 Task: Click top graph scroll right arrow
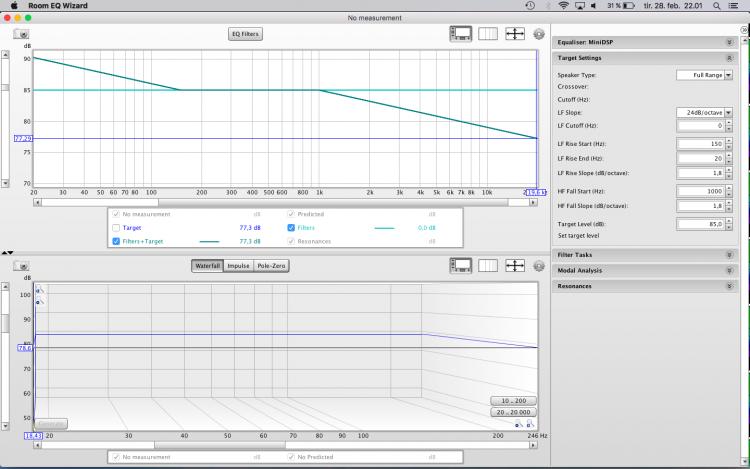(533, 203)
